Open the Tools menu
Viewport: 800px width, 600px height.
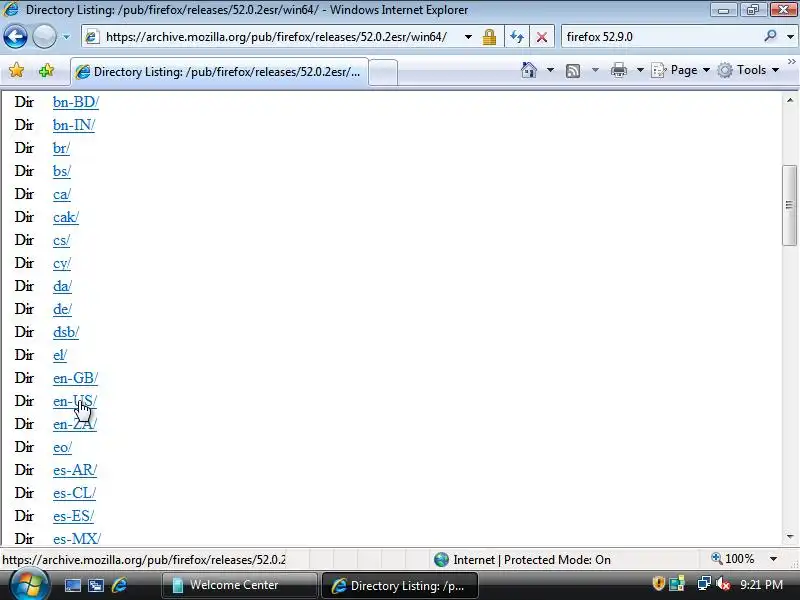coord(748,70)
